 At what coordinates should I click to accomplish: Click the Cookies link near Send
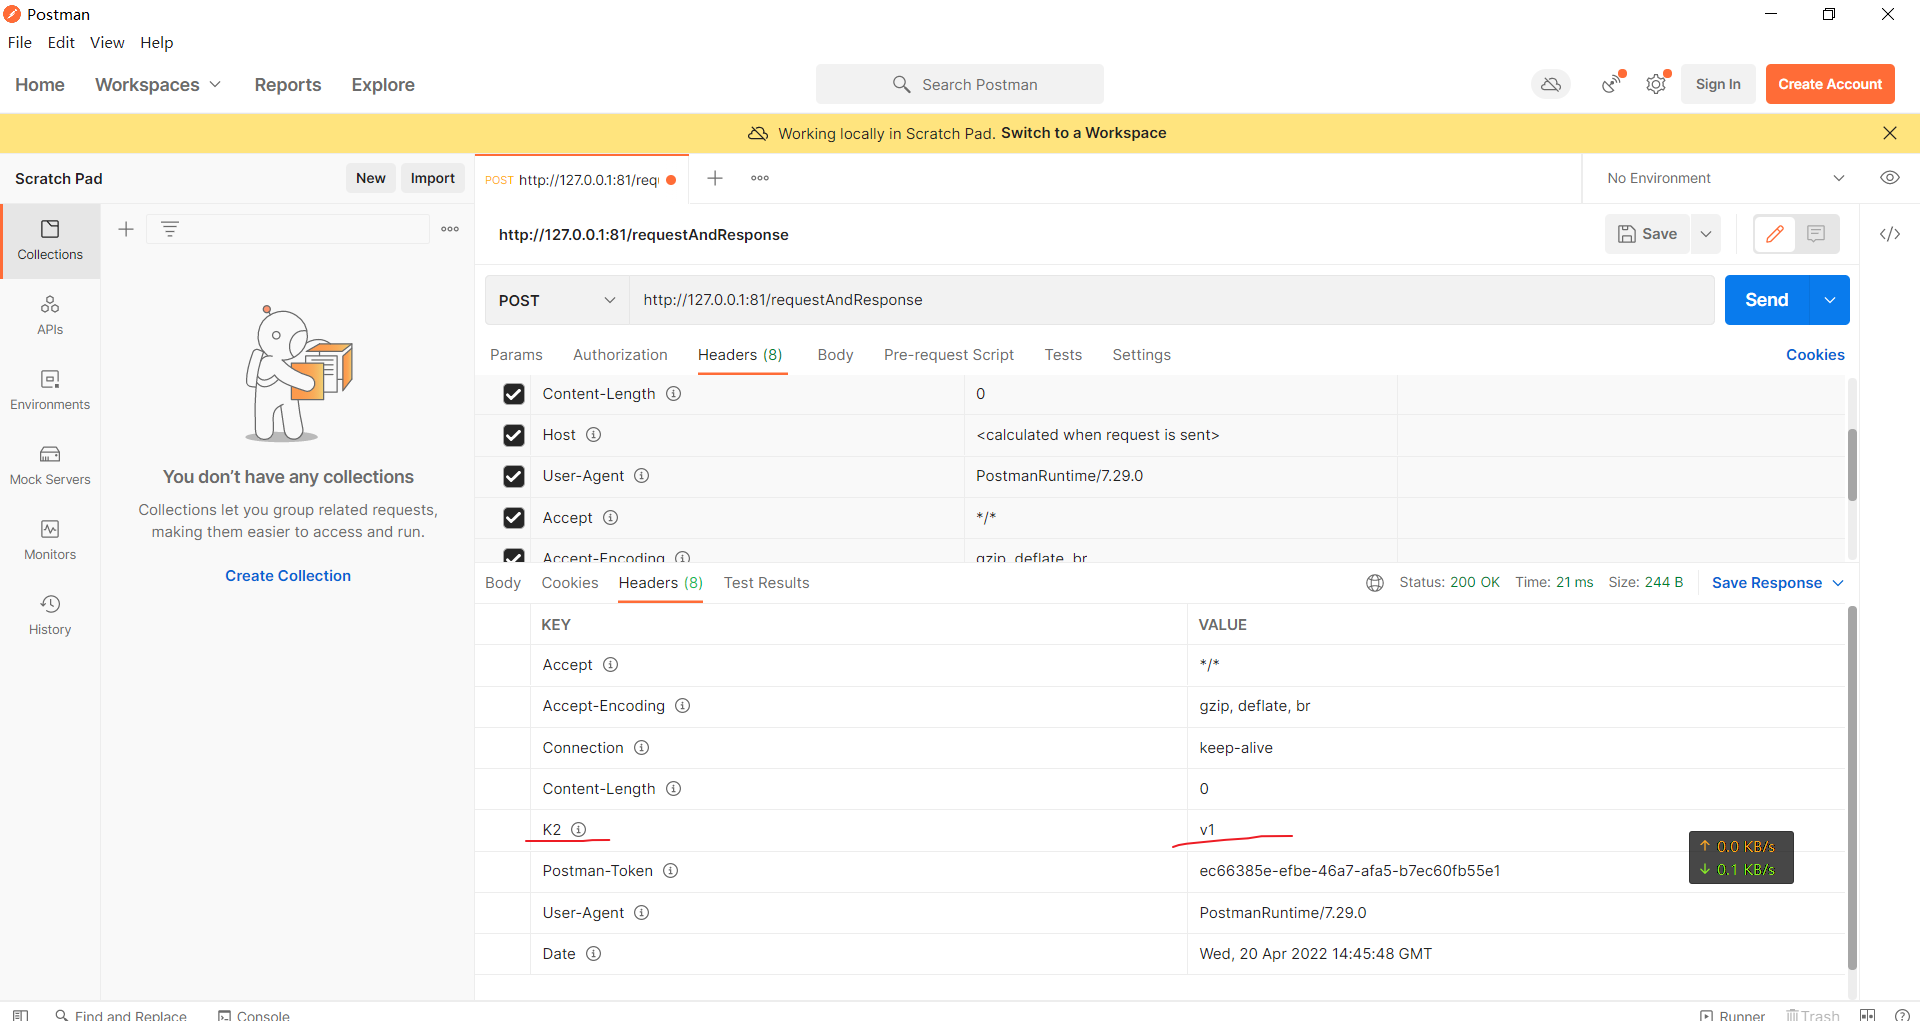1816,355
